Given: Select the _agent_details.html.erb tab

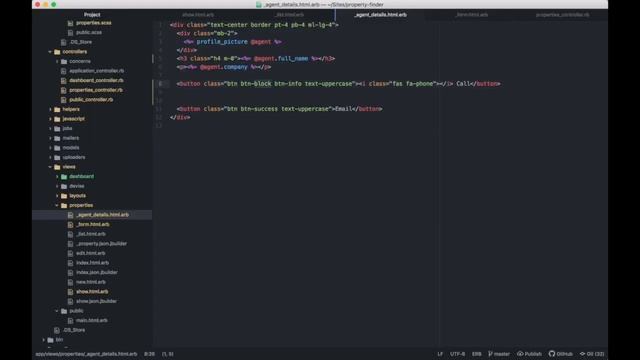Looking at the screenshot, I should pyautogui.click(x=380, y=15).
